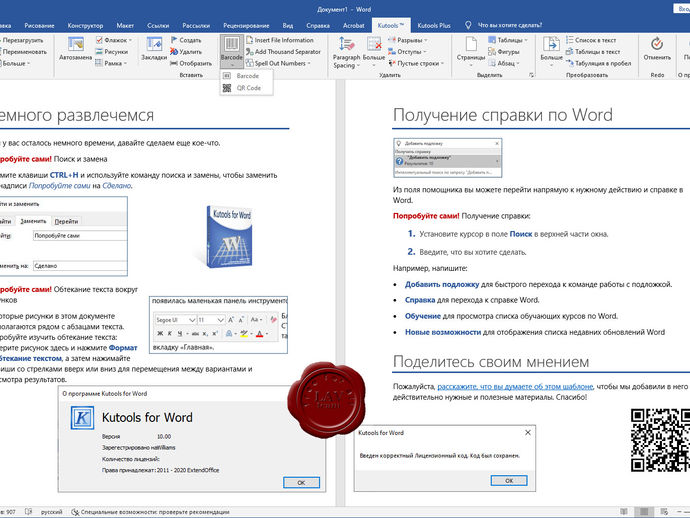This screenshot has width=690, height=518.
Task: Choose Barcode from the dropdown menu
Action: click(x=247, y=76)
